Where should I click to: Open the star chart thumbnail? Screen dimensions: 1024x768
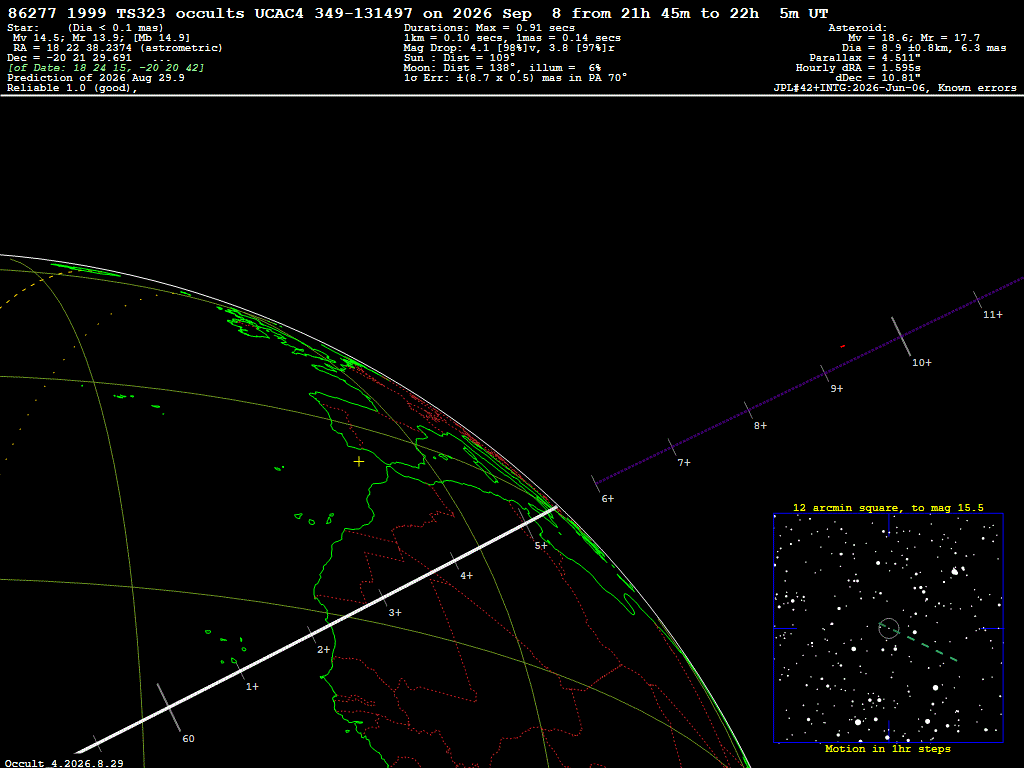pos(888,628)
